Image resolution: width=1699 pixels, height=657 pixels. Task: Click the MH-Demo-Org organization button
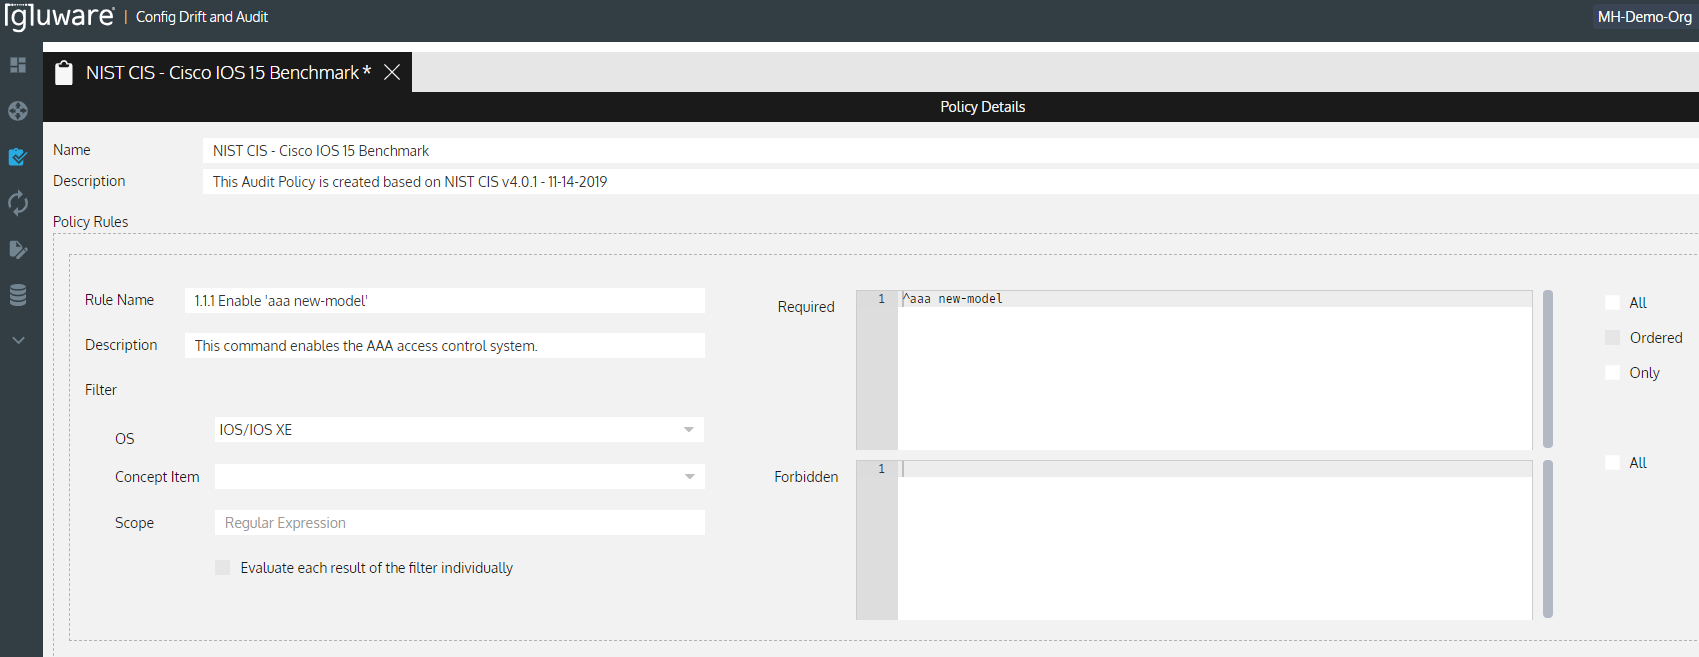pos(1644,17)
